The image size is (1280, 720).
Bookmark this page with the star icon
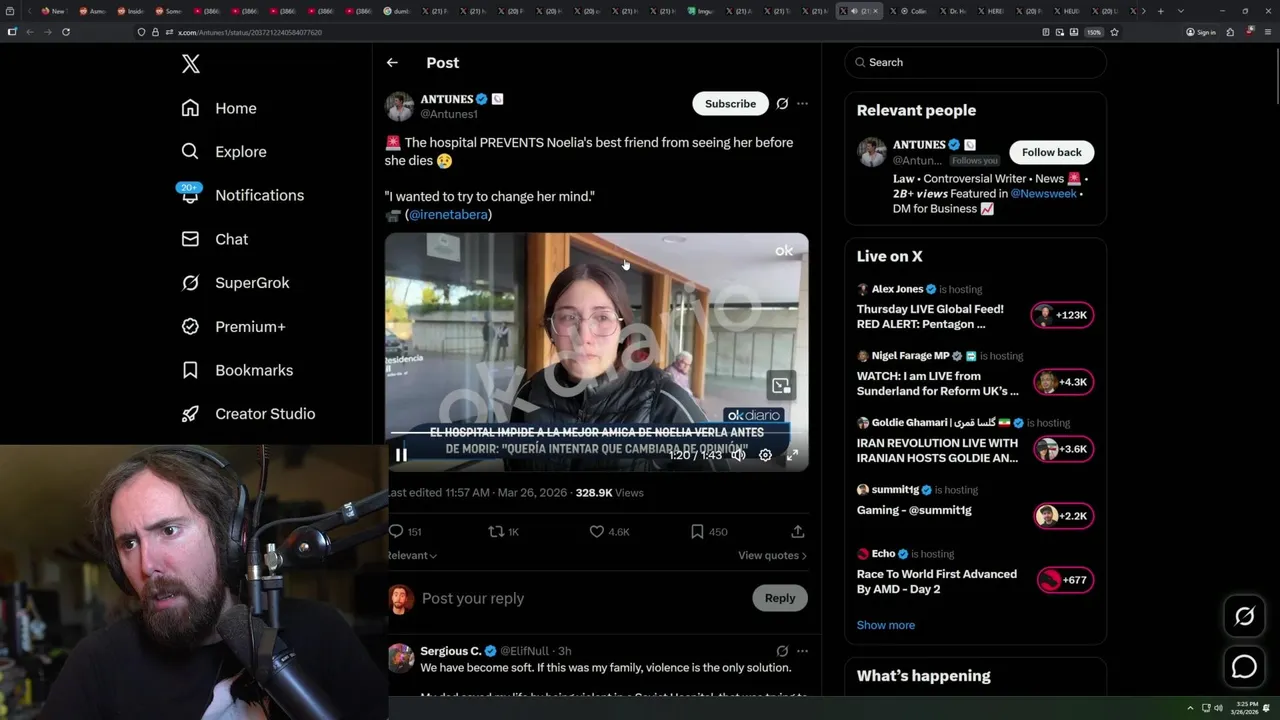[1114, 32]
